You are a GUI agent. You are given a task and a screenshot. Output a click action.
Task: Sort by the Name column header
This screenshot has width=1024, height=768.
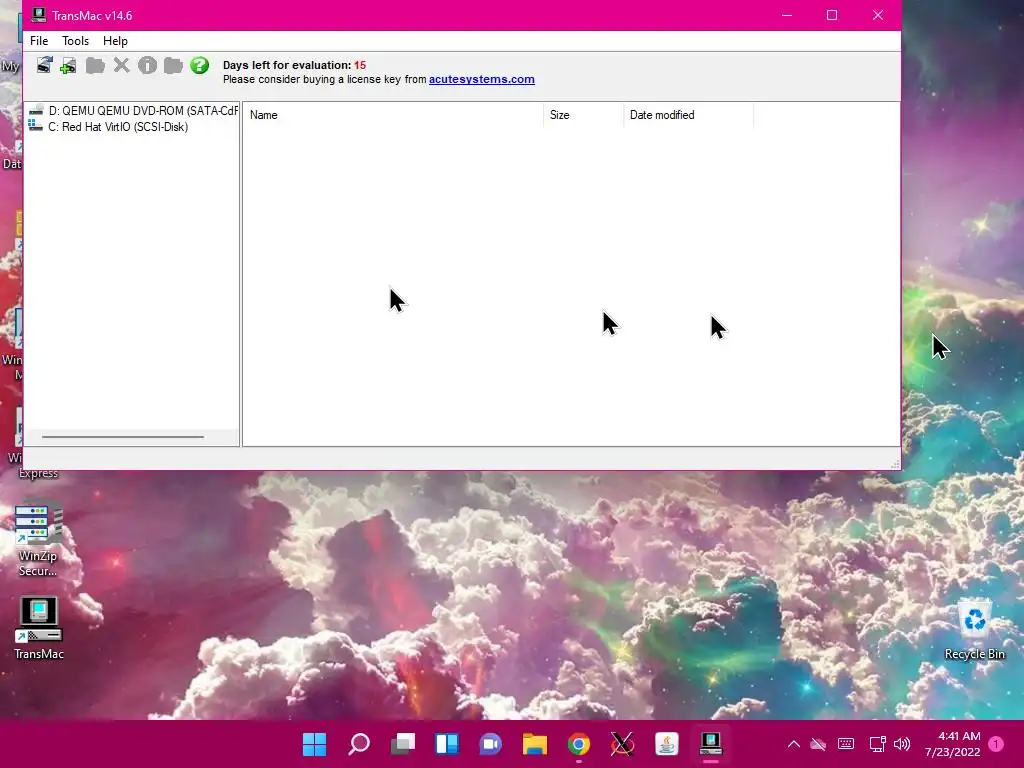coord(393,115)
